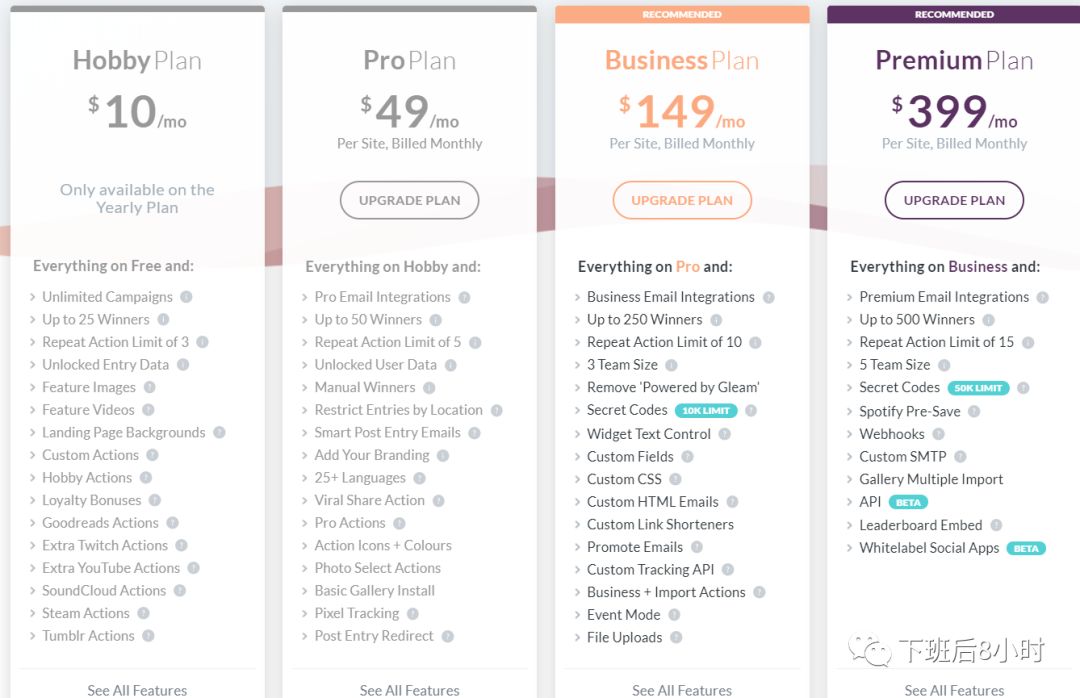The height and width of the screenshot is (698, 1080).
Task: Click BETA badge next to API
Action: coord(908,502)
